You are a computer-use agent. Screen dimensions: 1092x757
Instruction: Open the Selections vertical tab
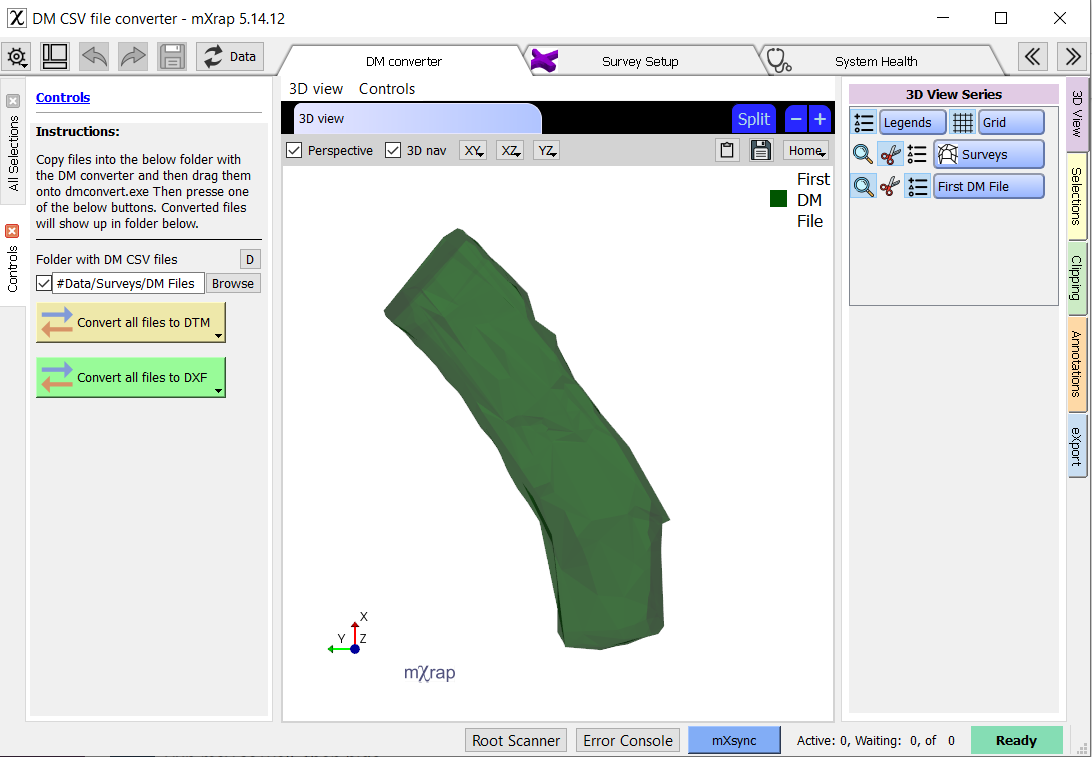click(x=1077, y=196)
